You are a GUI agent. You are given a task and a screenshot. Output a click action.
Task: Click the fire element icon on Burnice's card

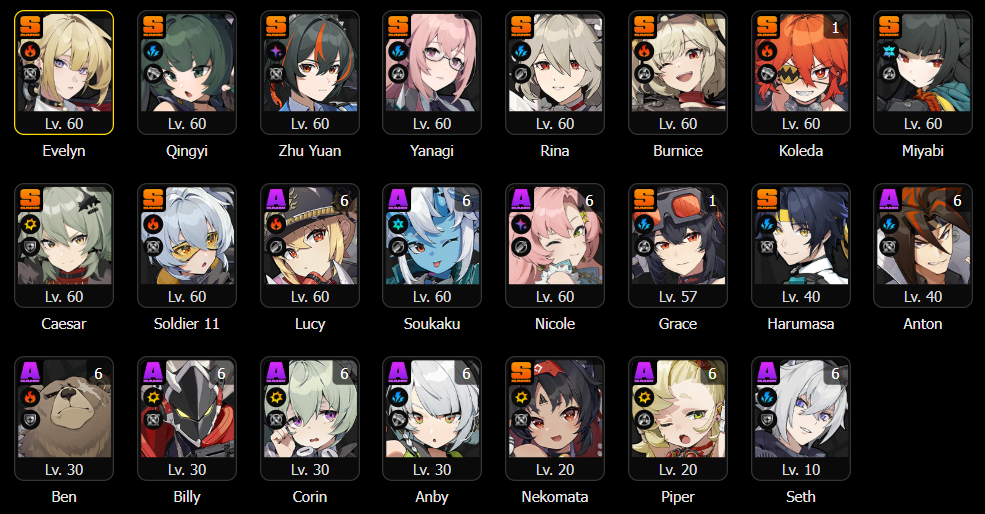pos(644,51)
